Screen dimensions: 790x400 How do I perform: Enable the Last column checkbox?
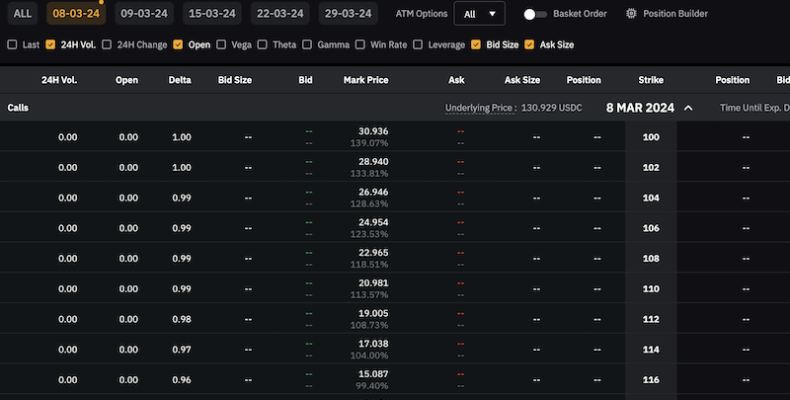[x=12, y=45]
